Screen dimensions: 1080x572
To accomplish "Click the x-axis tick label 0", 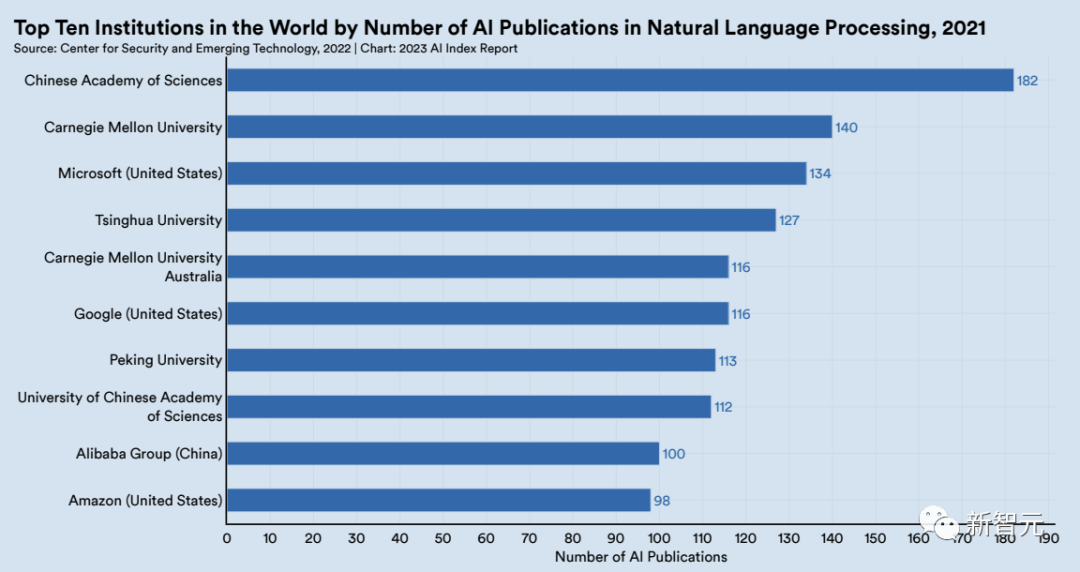I will [x=227, y=539].
